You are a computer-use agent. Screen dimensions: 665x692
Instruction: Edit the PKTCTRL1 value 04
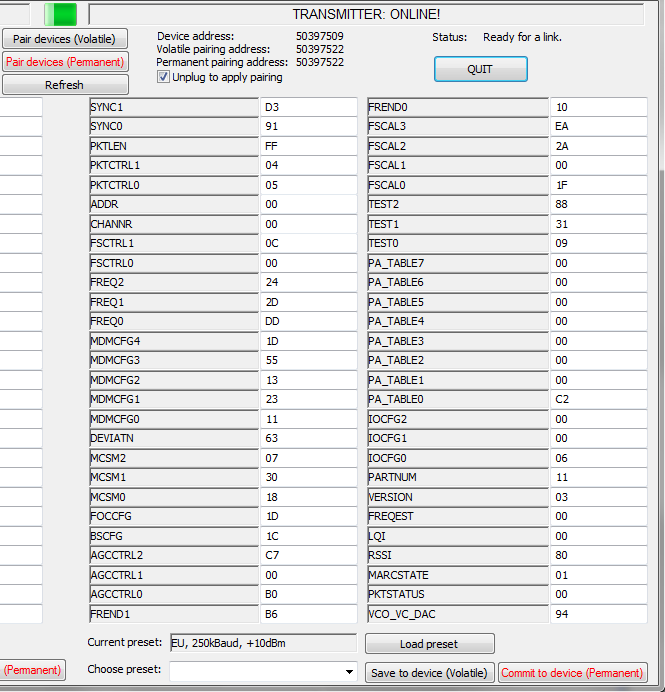tap(308, 165)
